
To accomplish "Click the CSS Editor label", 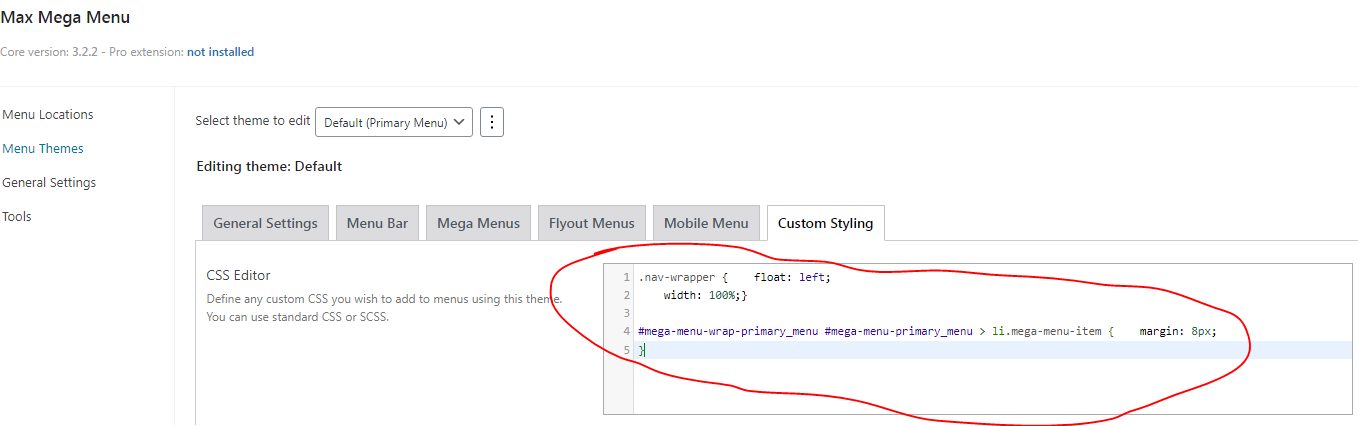I will 238,275.
